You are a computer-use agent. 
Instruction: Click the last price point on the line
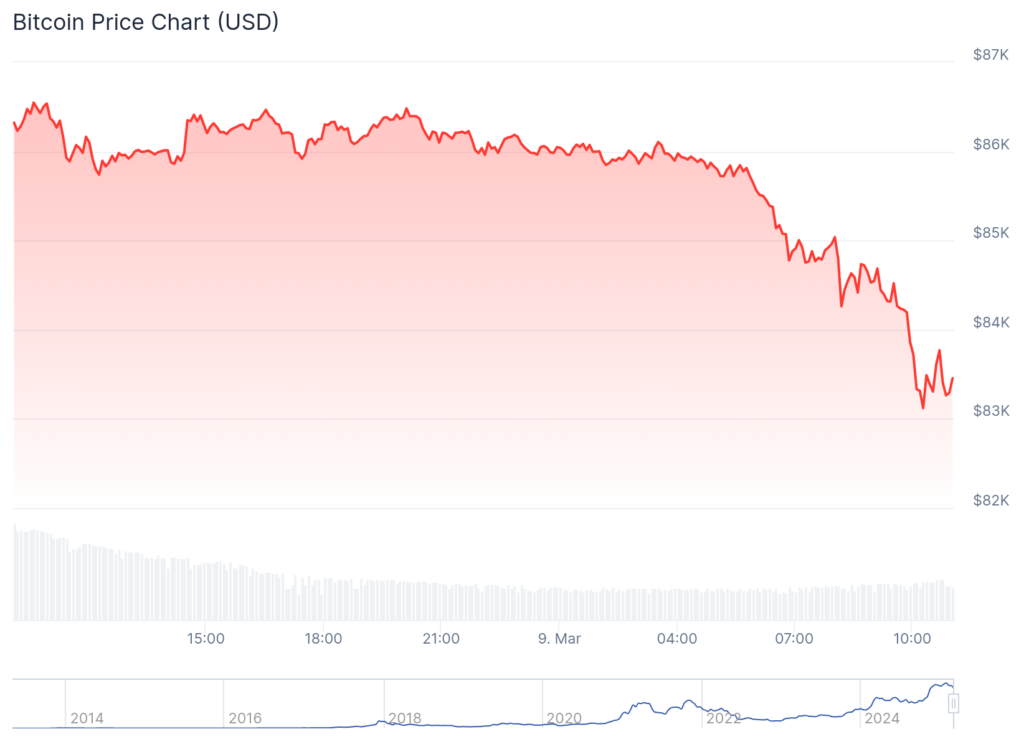coord(953,378)
